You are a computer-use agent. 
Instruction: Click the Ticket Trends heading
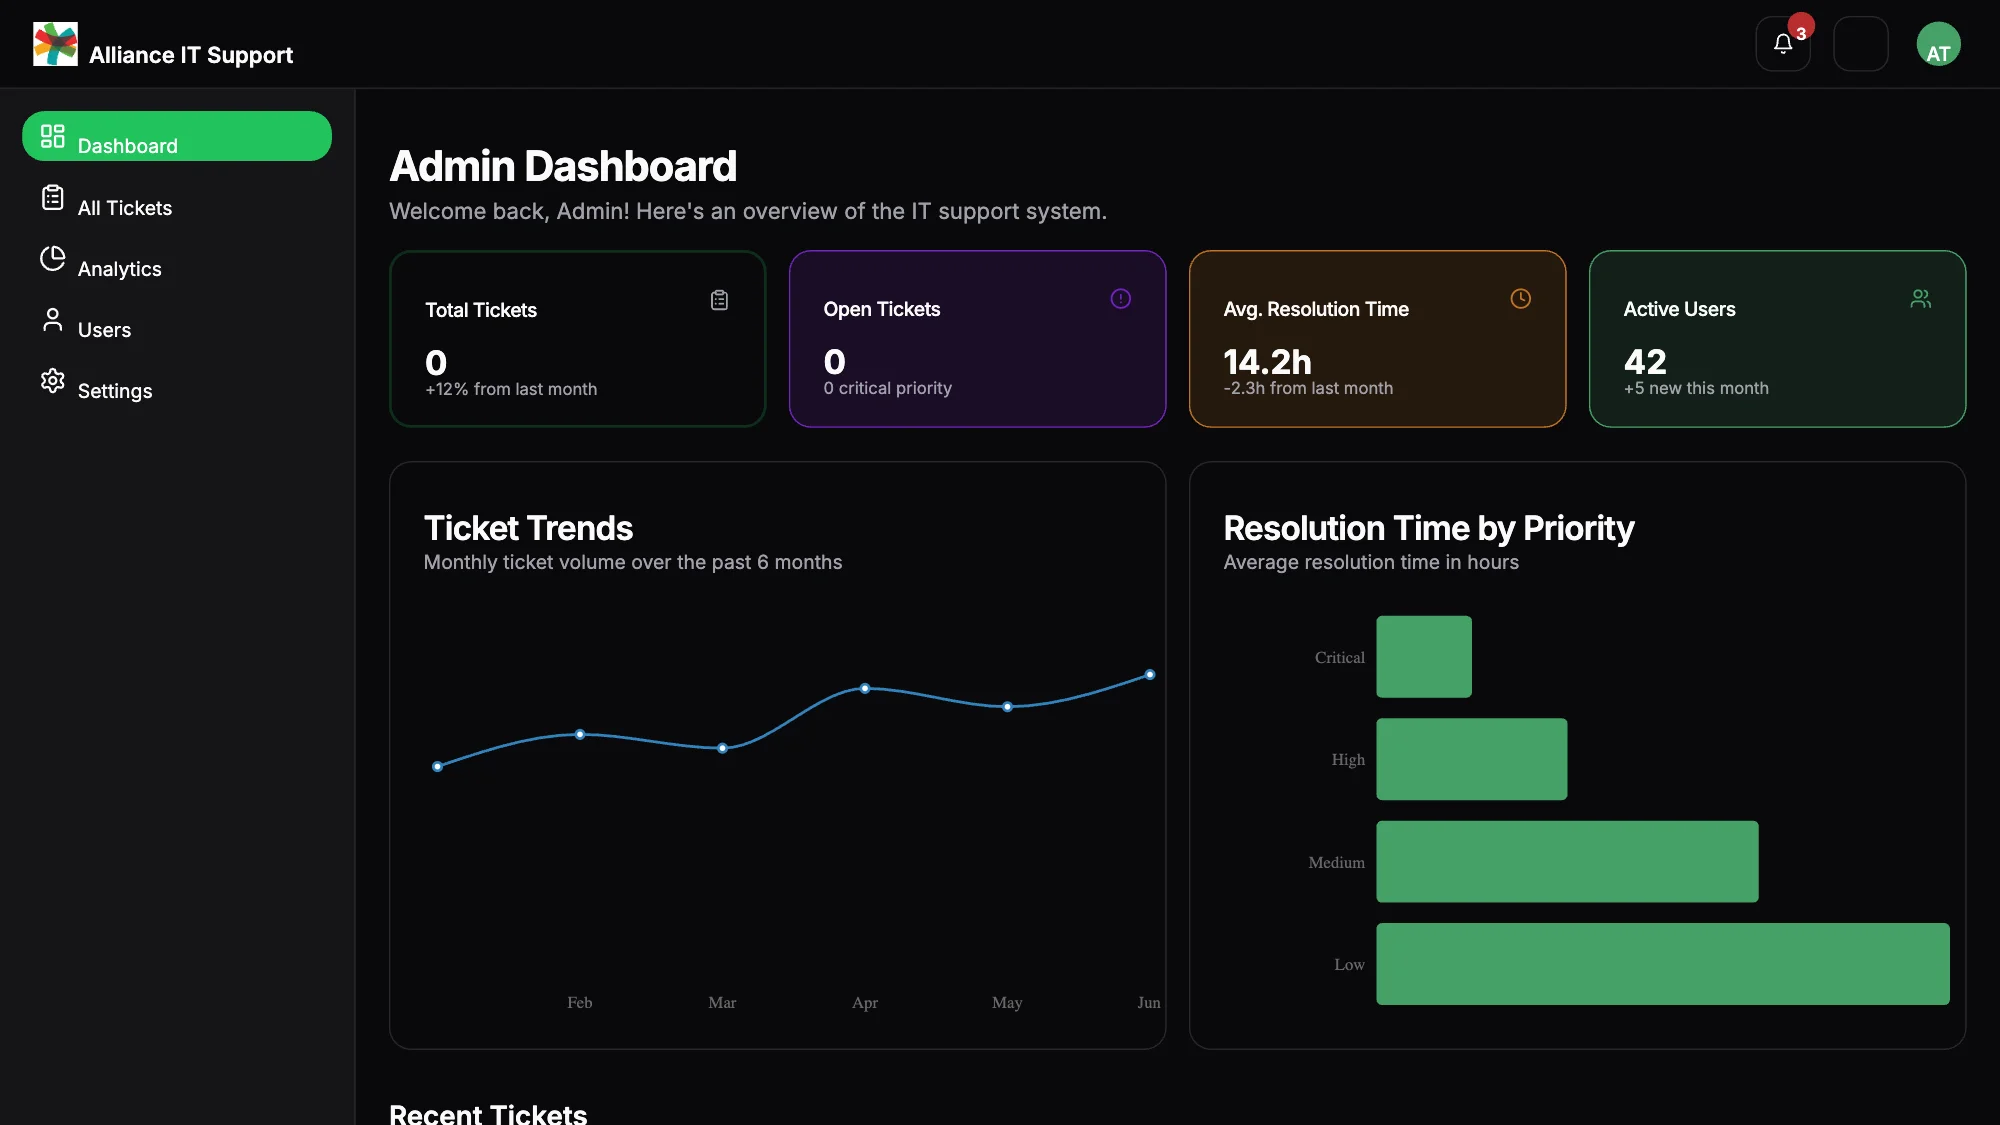pos(528,528)
